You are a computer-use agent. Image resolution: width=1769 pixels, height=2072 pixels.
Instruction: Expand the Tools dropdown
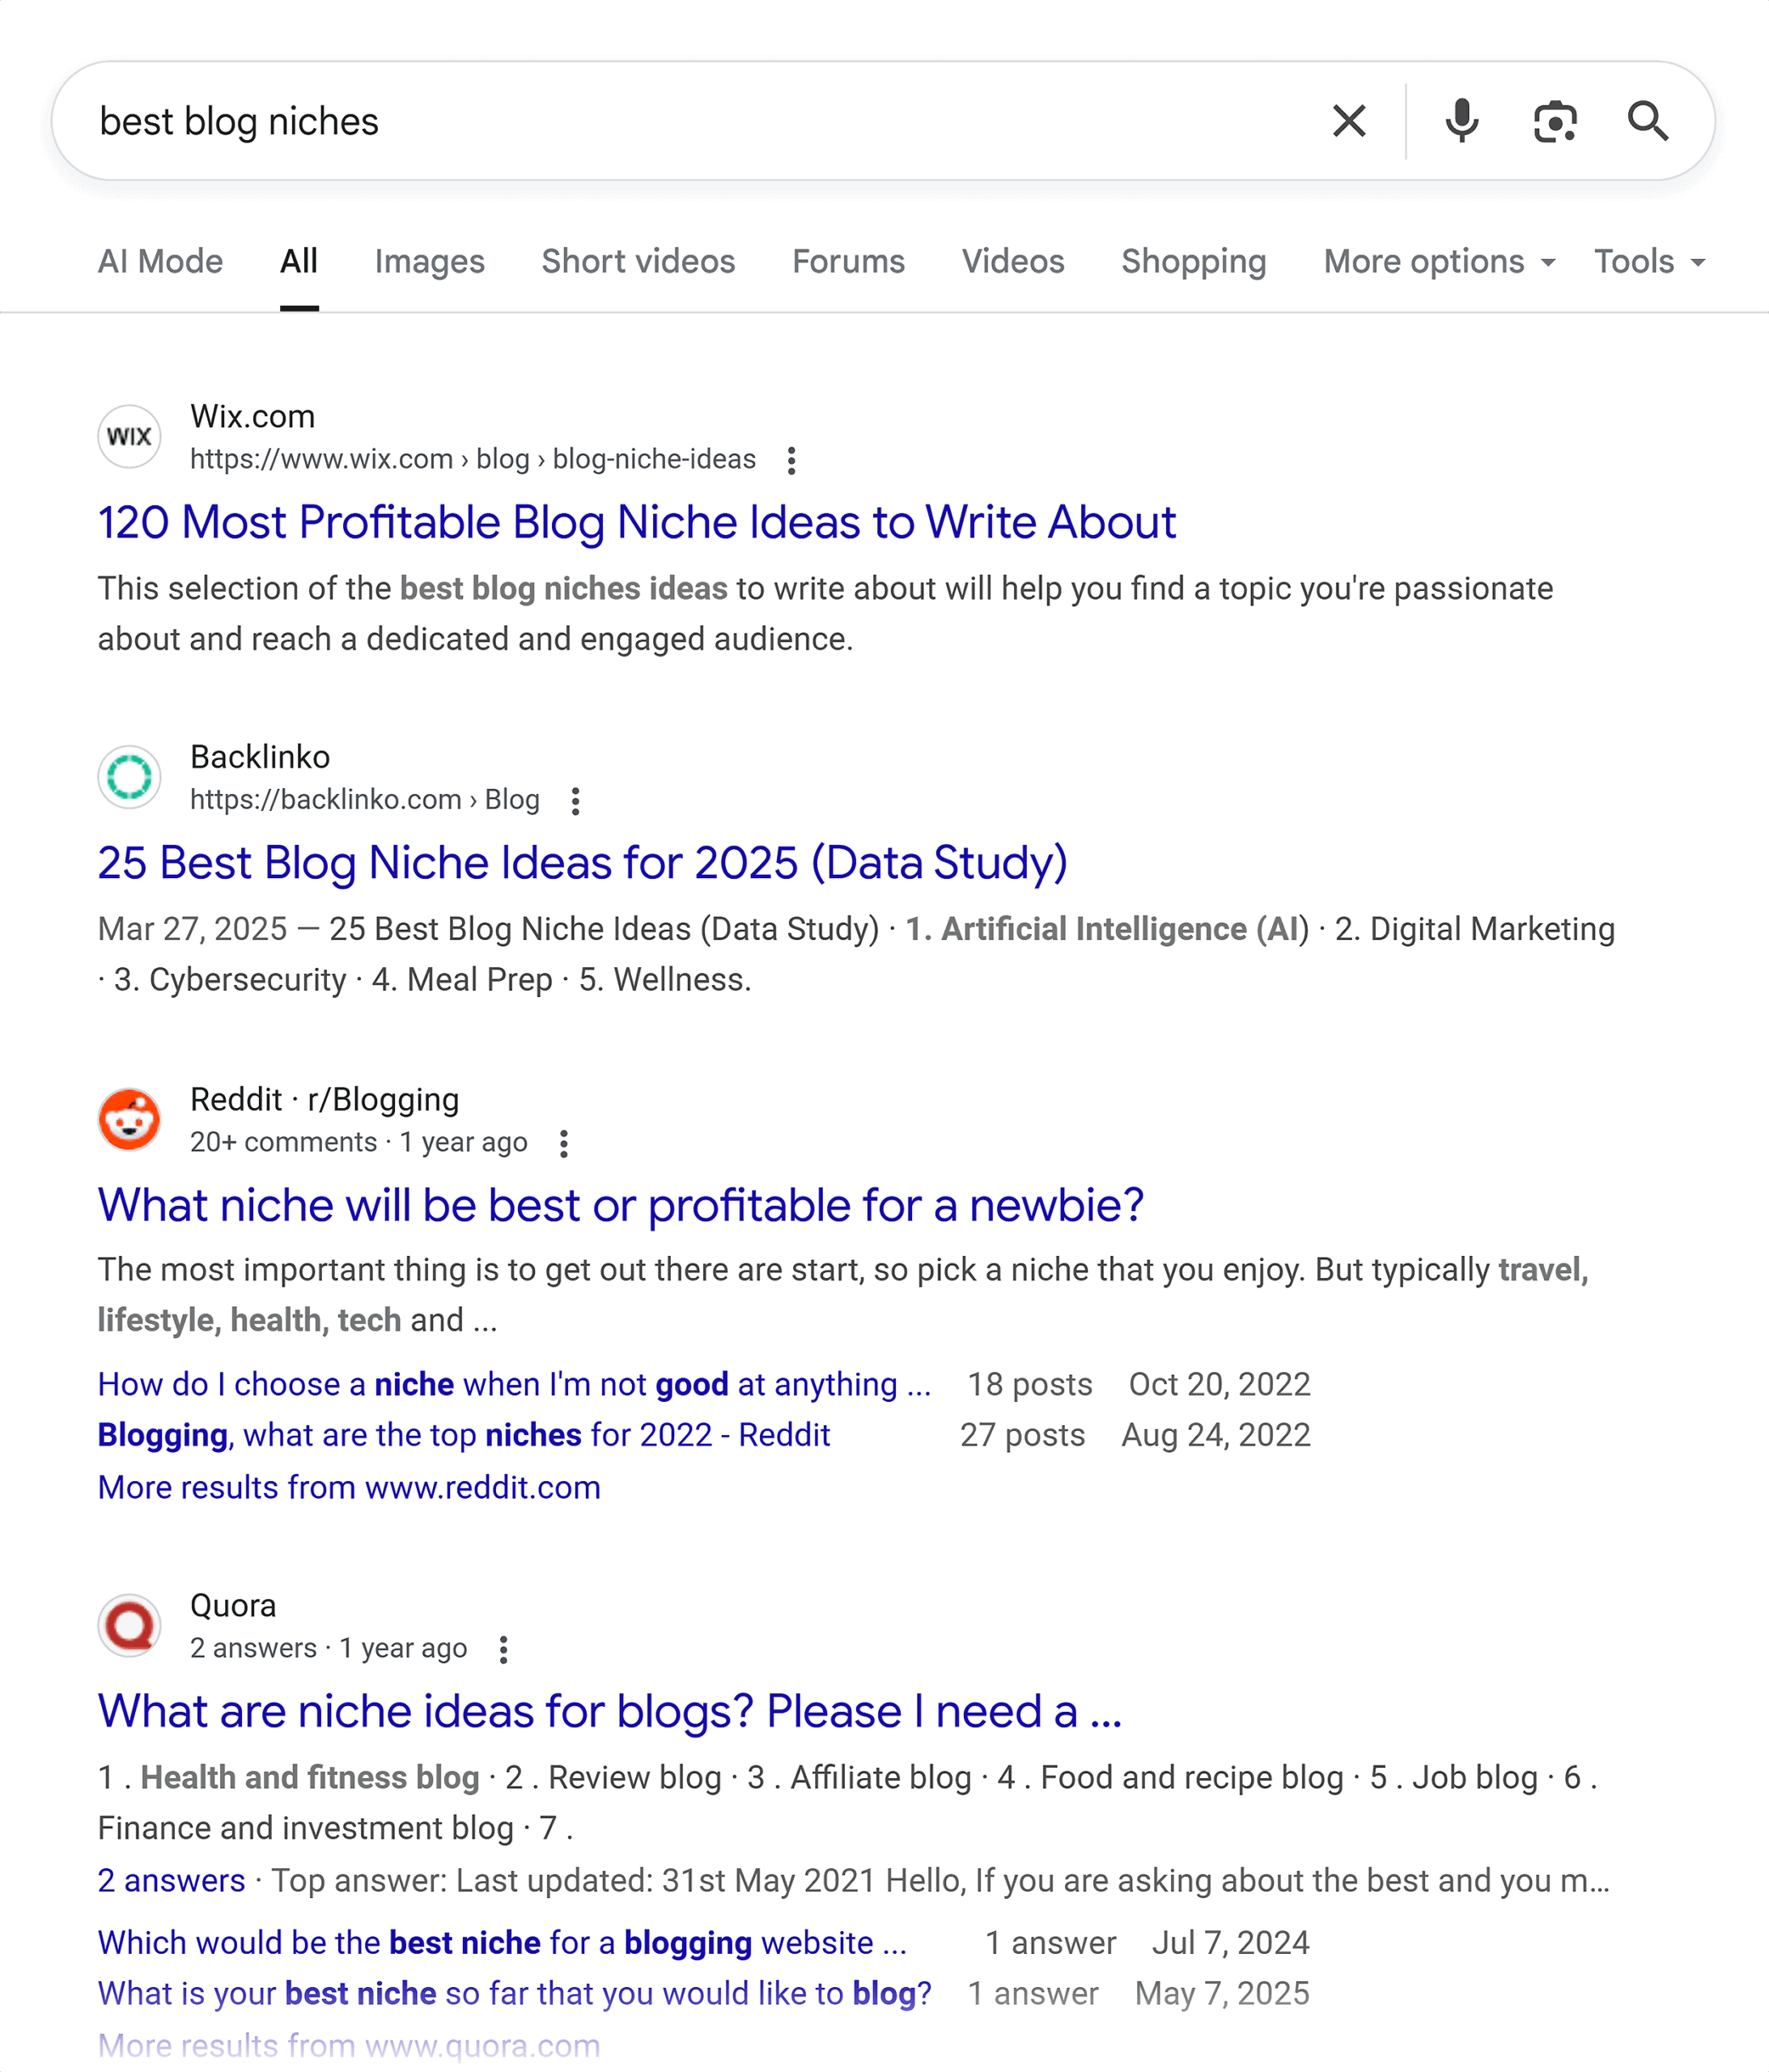click(1649, 261)
